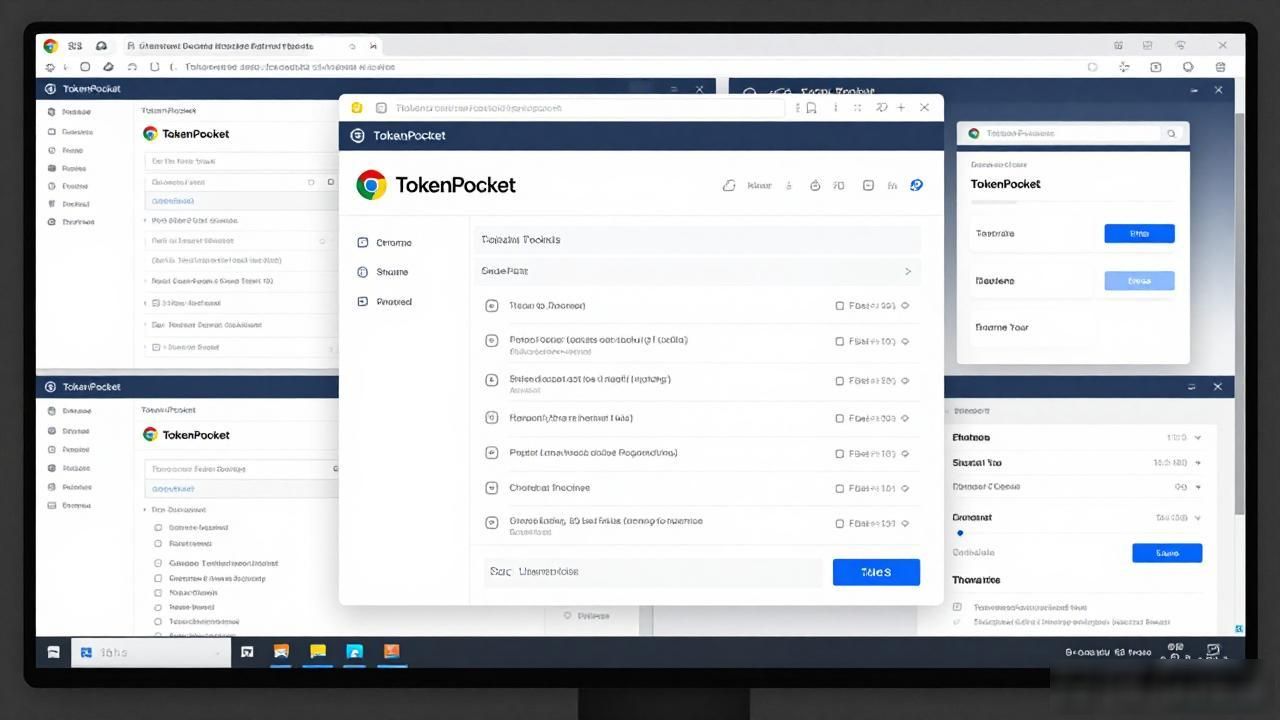Open the Task View icon on the taskbar
1280x720 pixels.
click(247, 652)
